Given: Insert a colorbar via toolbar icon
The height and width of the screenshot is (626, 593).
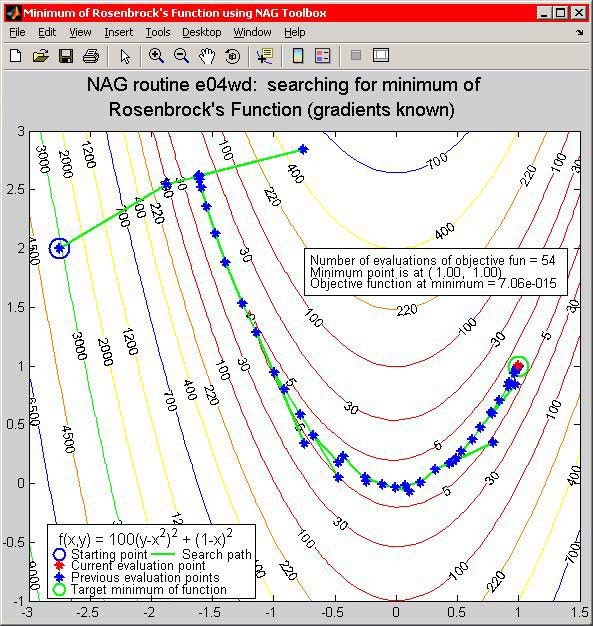Looking at the screenshot, I should point(298,56).
